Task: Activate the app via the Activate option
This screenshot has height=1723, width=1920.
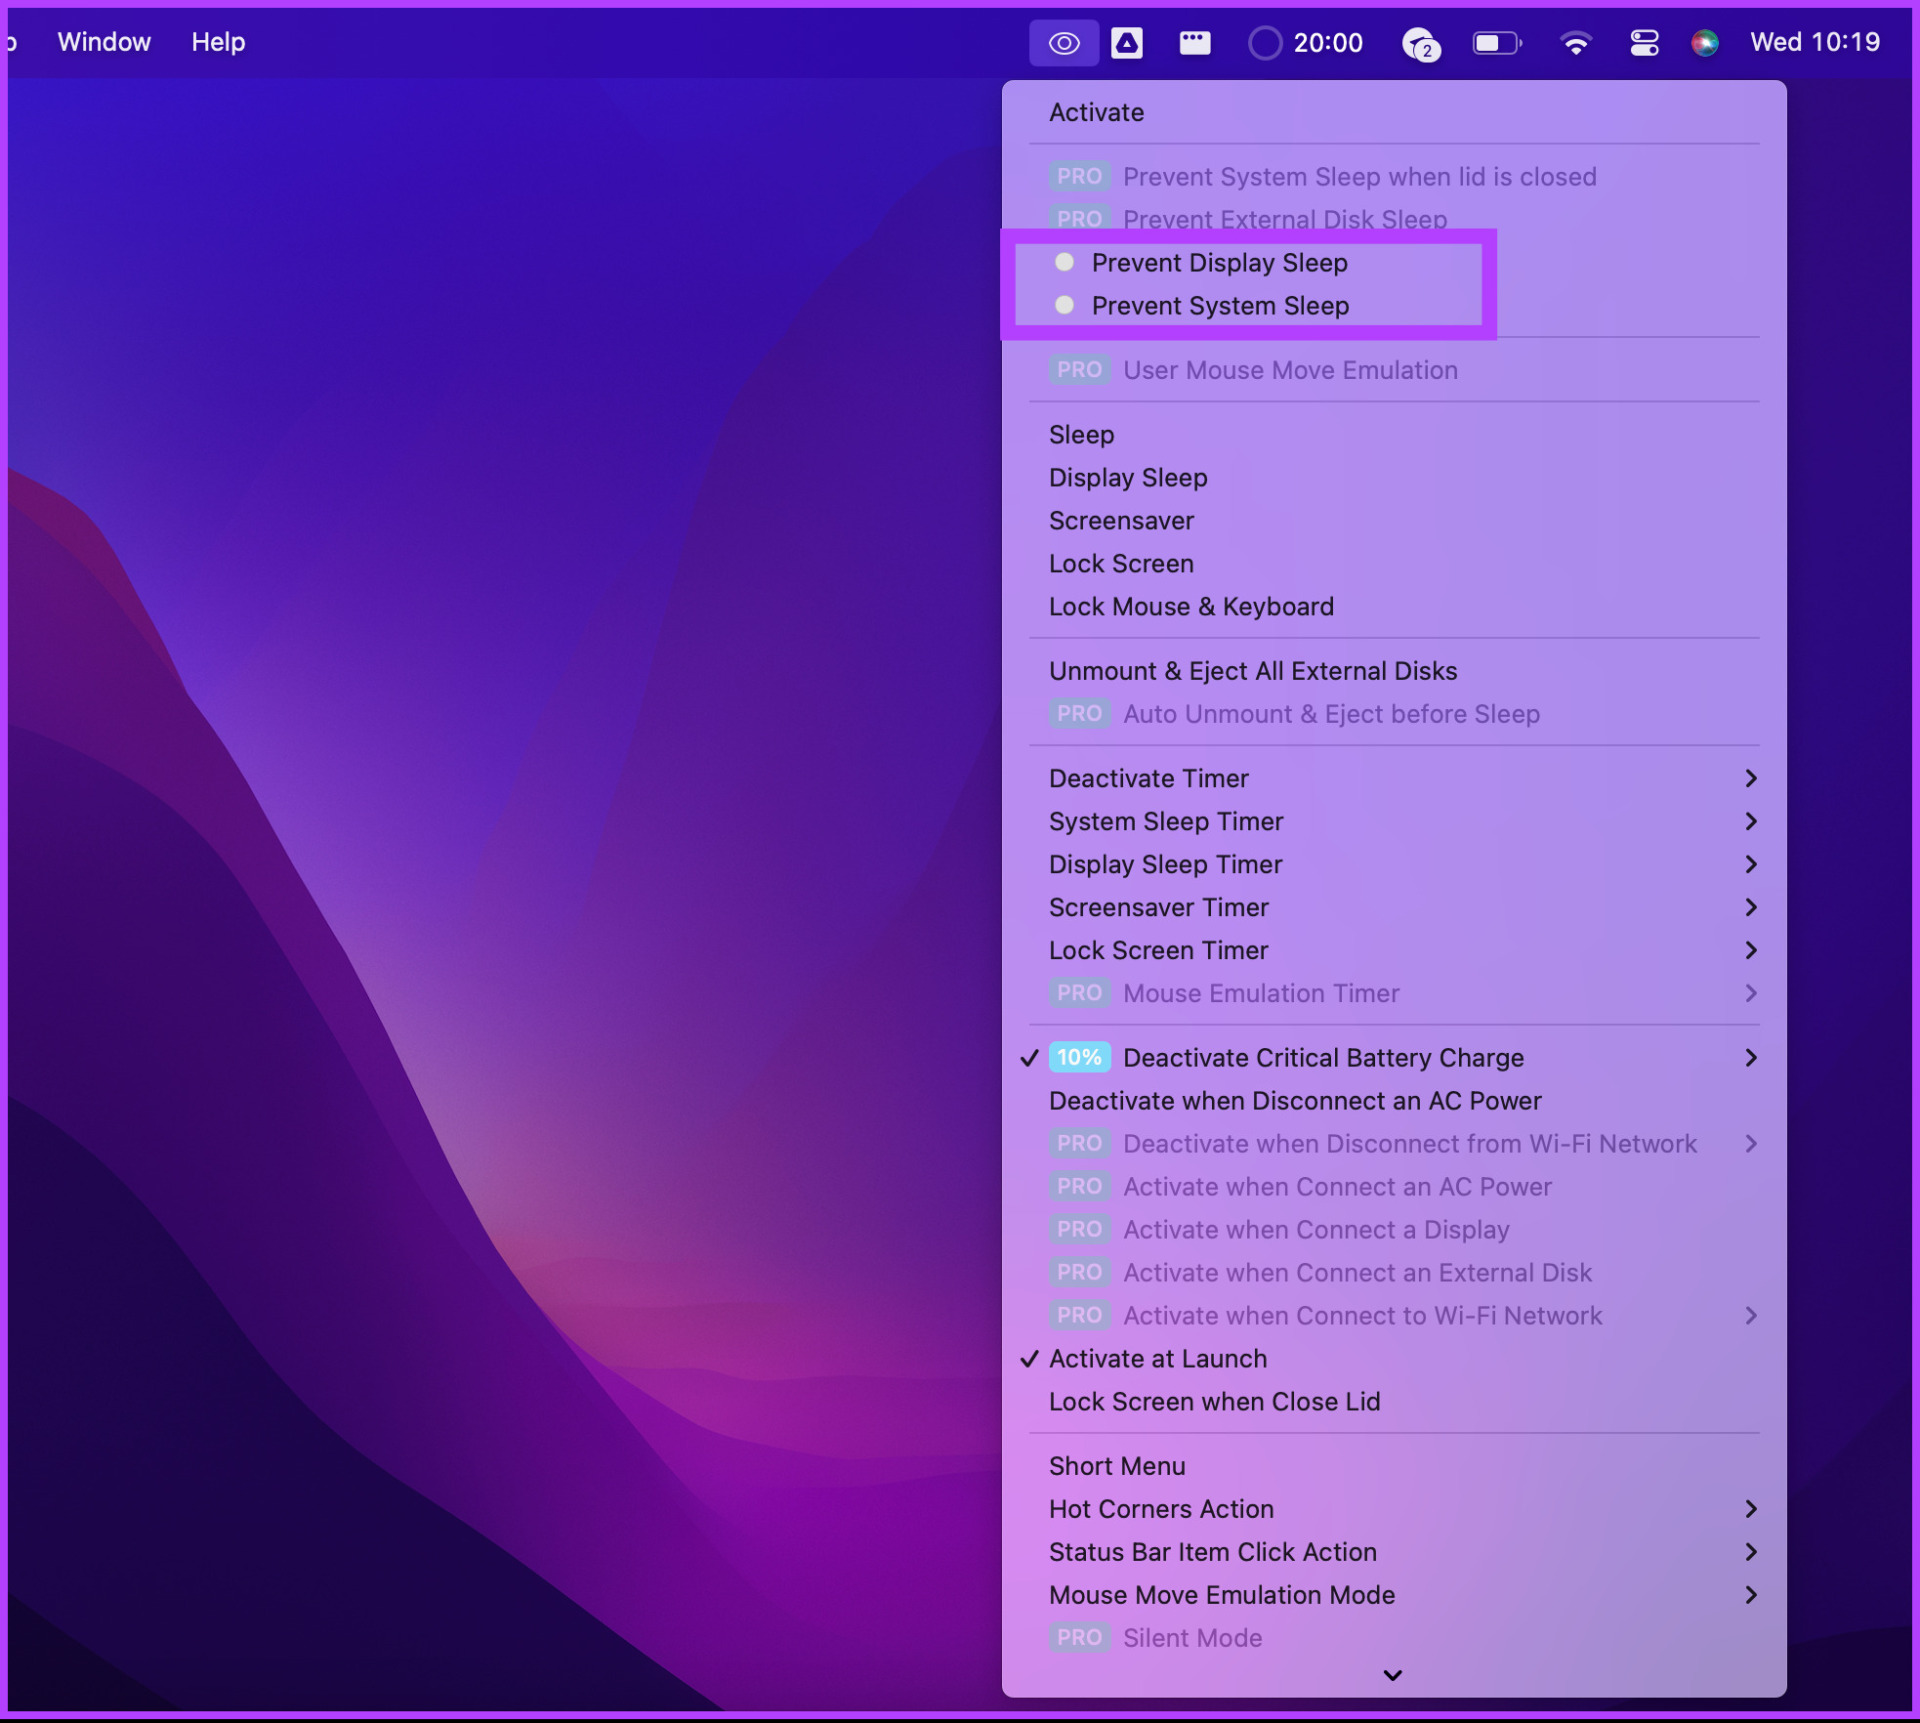Action: tap(1096, 112)
